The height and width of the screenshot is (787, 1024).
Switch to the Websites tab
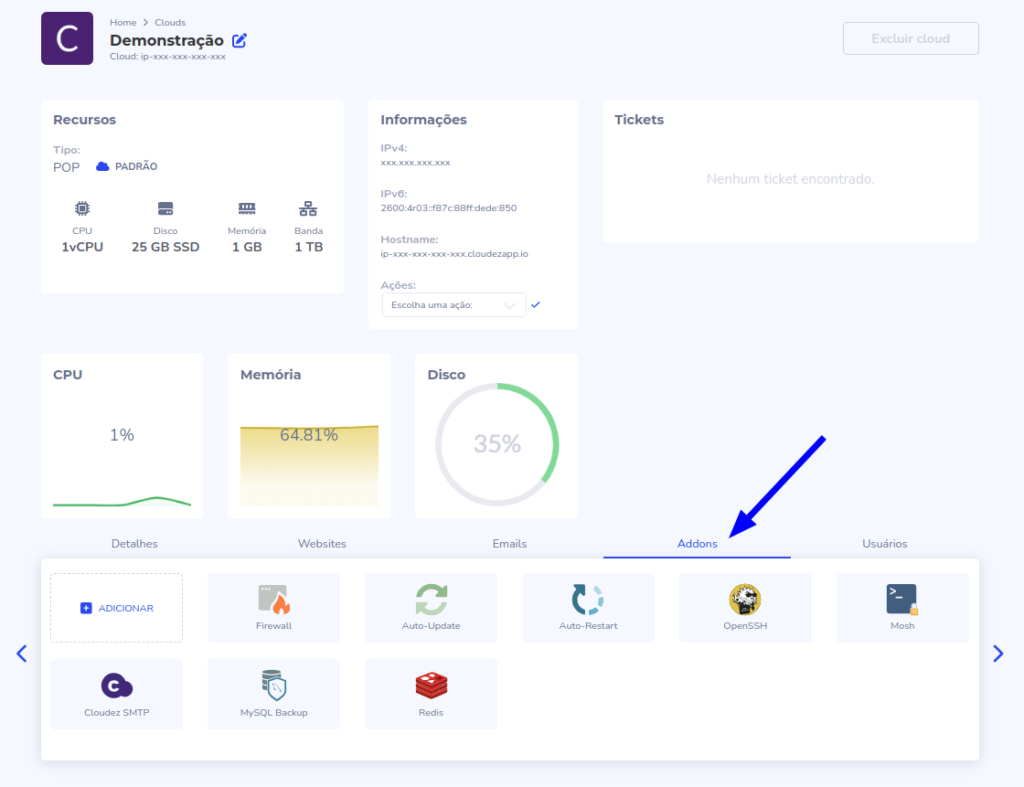(322, 544)
